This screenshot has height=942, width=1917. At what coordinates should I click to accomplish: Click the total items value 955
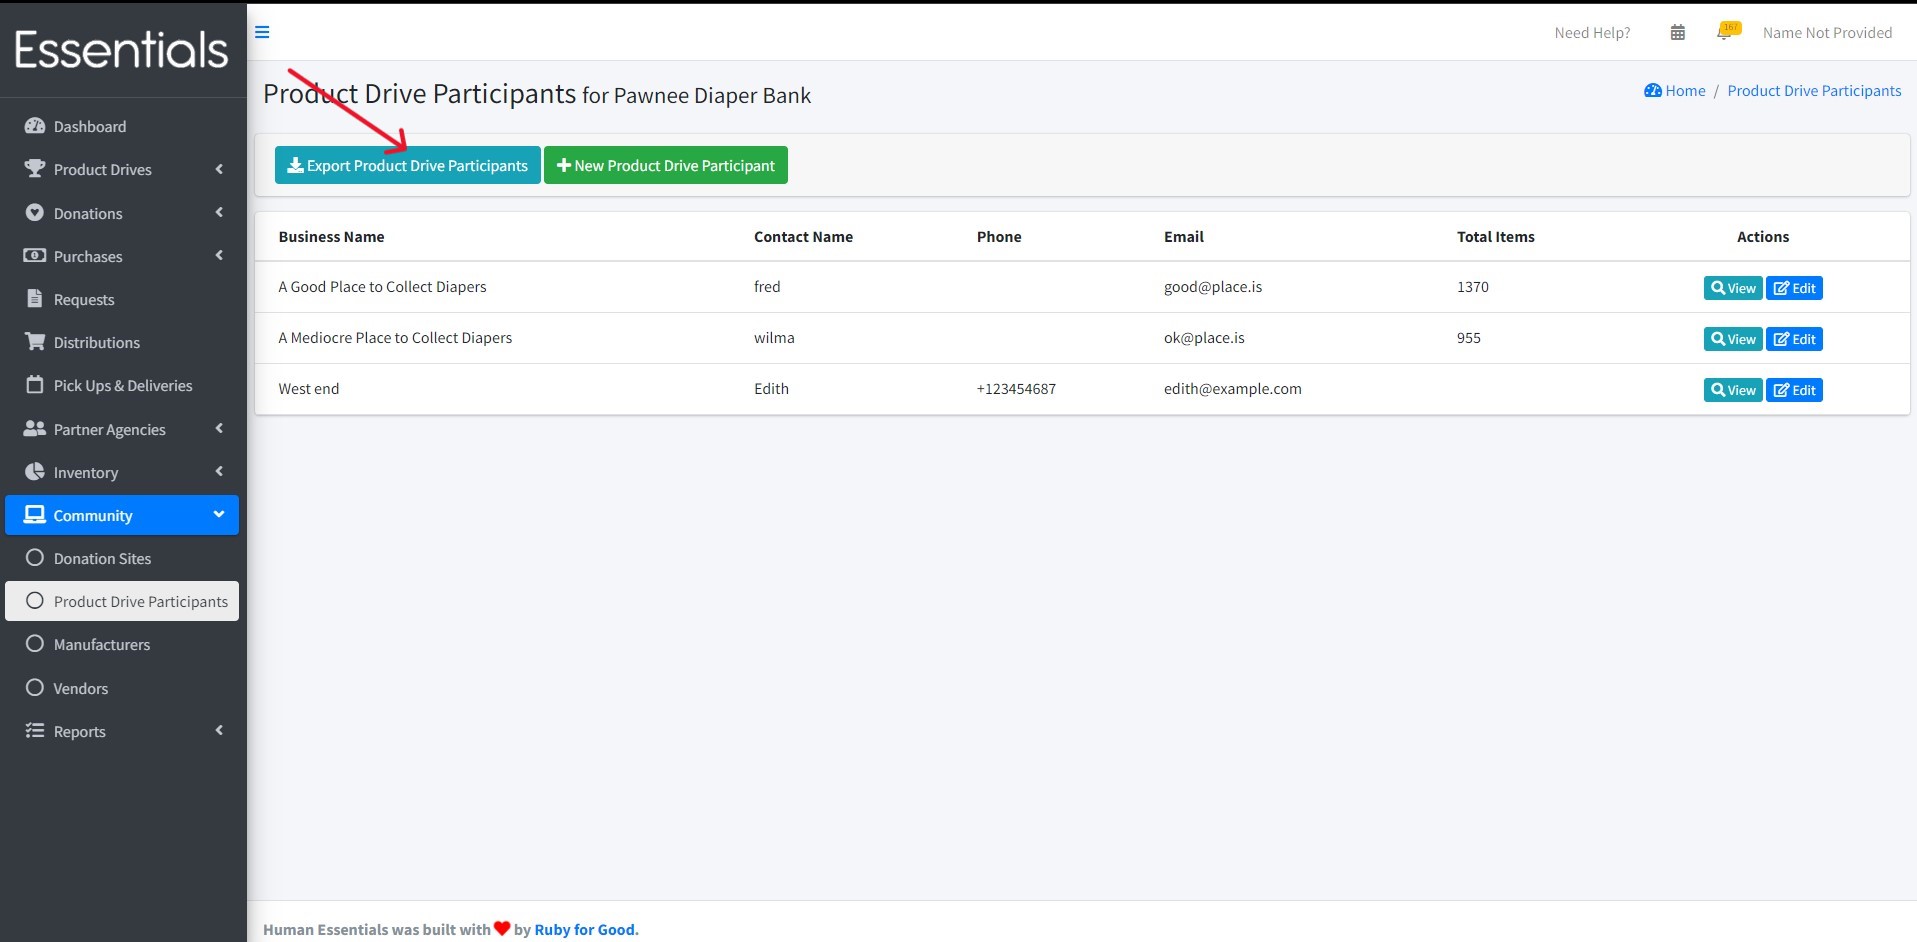click(x=1468, y=338)
